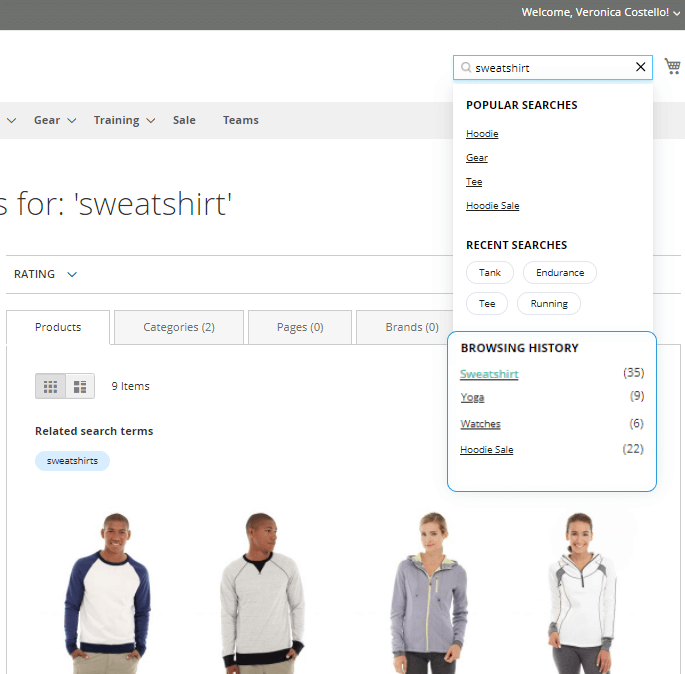Switch to list view mode
The height and width of the screenshot is (674, 685).
coord(80,386)
